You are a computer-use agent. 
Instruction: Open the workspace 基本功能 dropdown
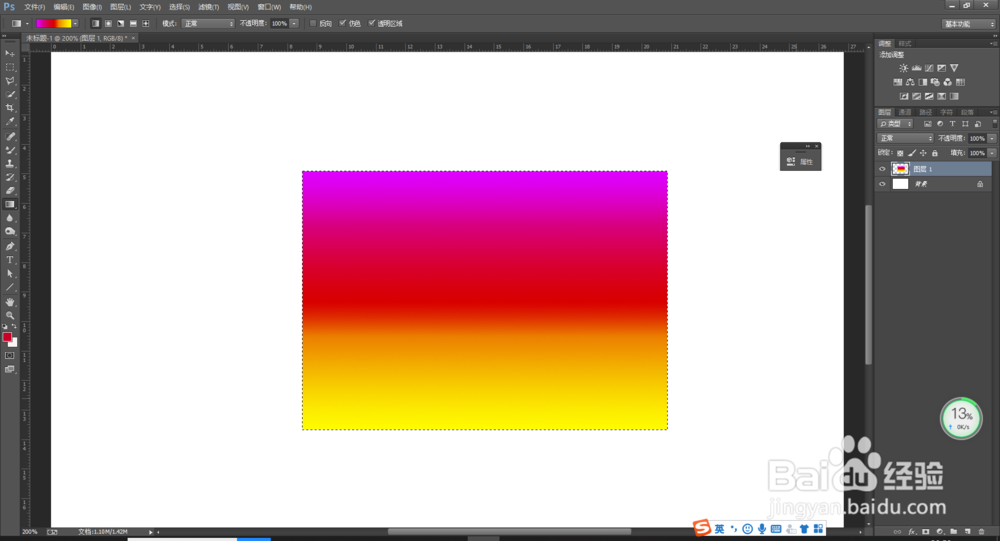click(968, 24)
